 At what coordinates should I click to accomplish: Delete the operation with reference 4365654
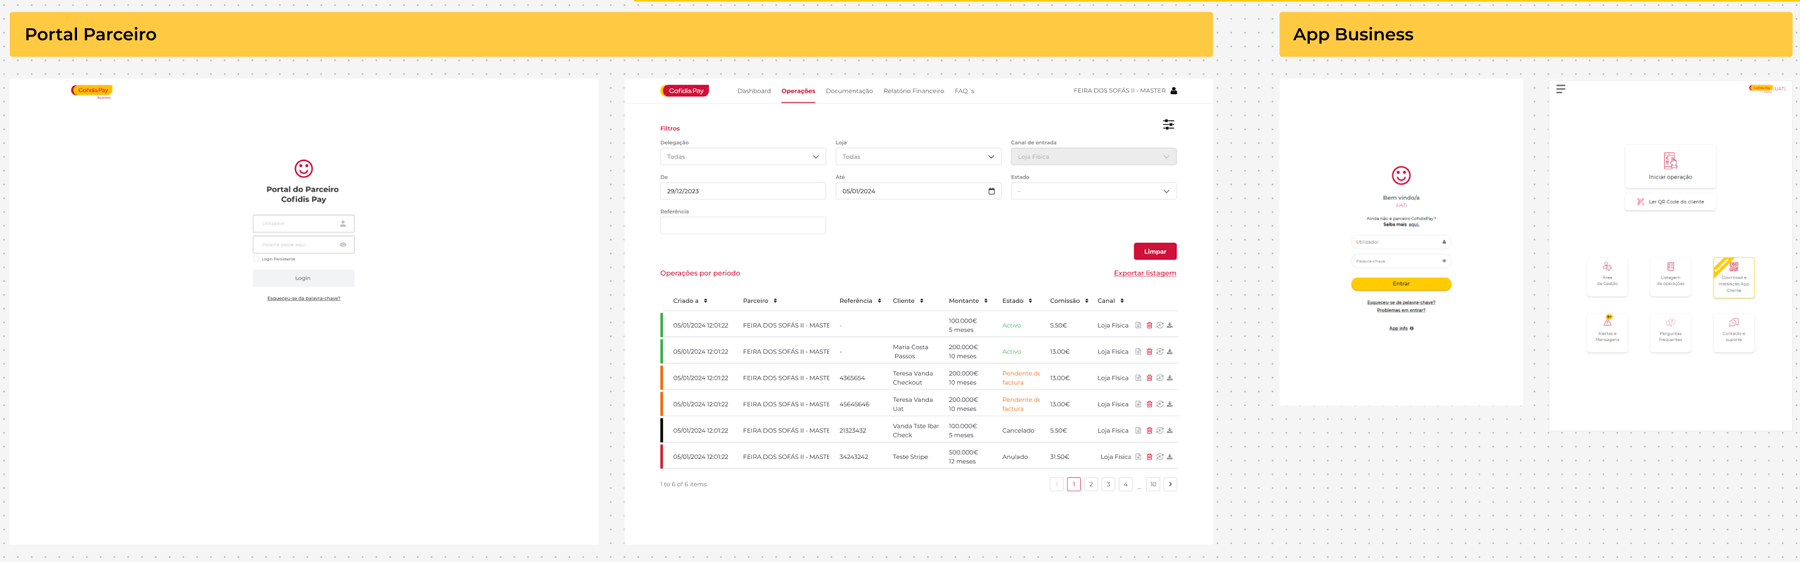point(1149,378)
